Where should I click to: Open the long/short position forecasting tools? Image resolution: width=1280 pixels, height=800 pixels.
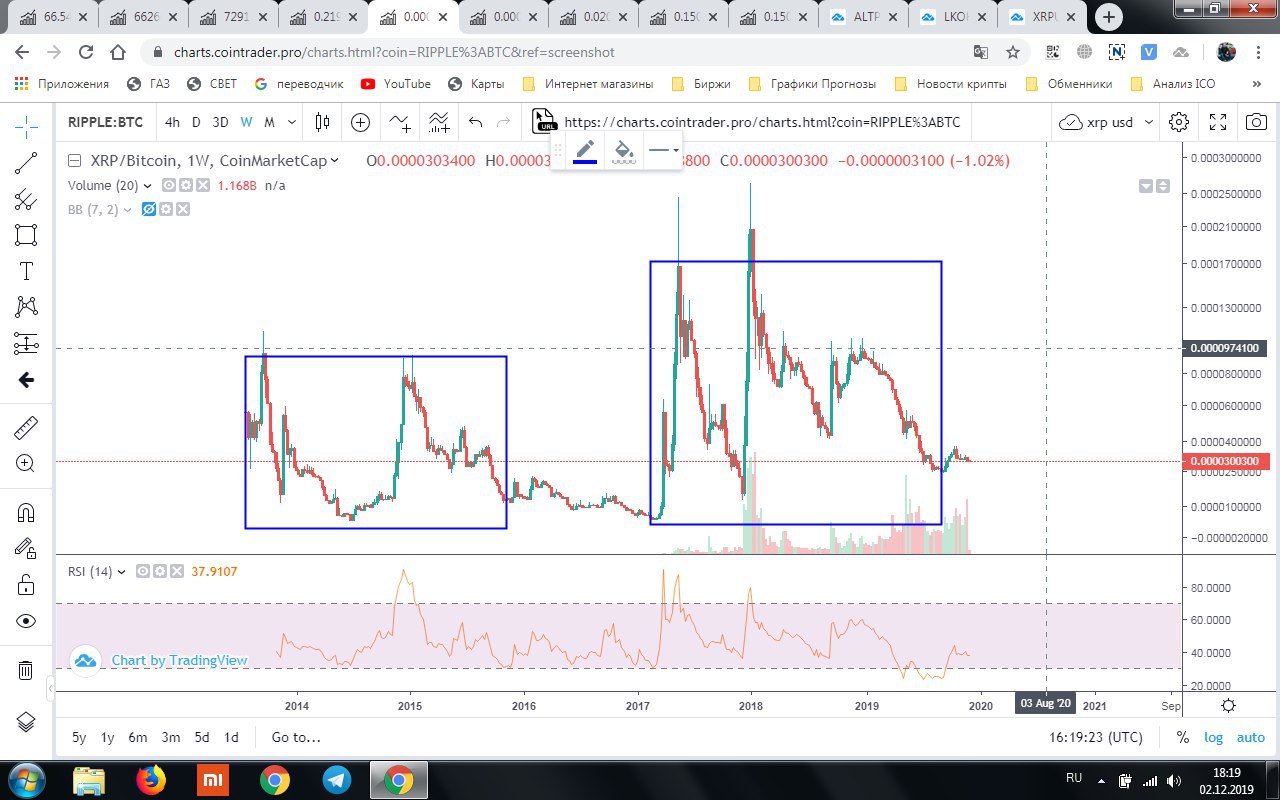pos(26,343)
